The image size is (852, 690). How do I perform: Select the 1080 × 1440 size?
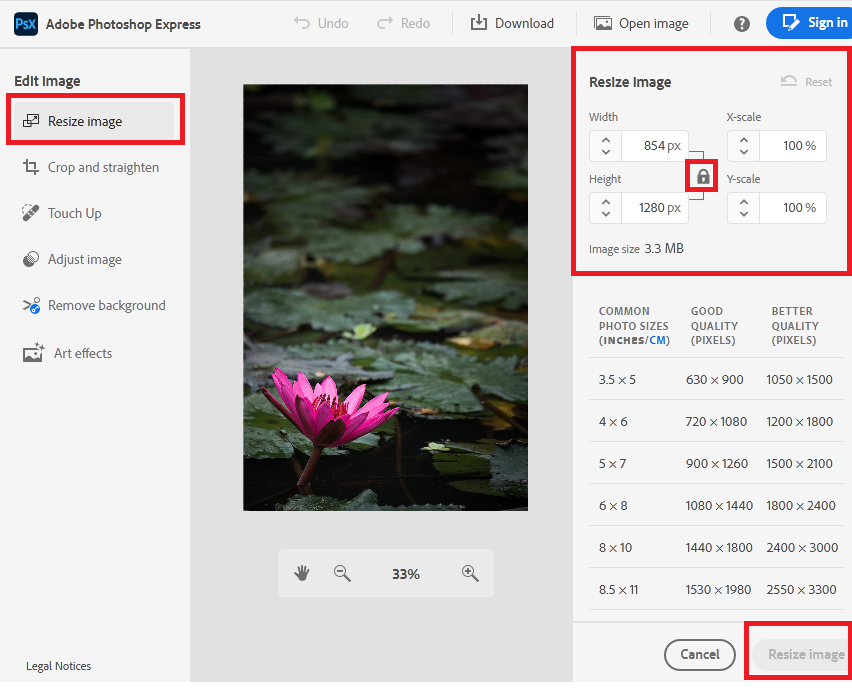[719, 505]
